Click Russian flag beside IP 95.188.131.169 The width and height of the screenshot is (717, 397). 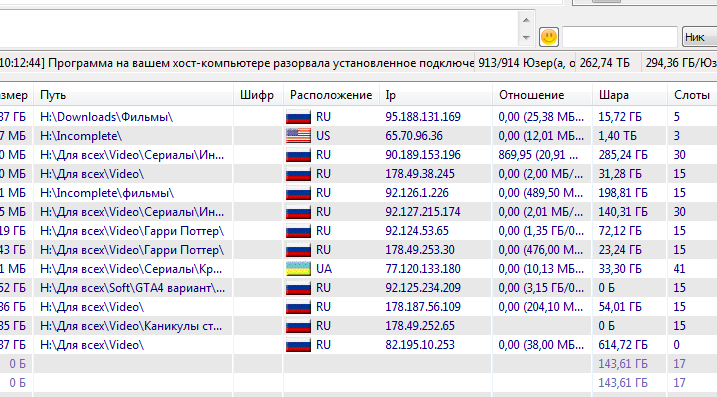tap(298, 117)
